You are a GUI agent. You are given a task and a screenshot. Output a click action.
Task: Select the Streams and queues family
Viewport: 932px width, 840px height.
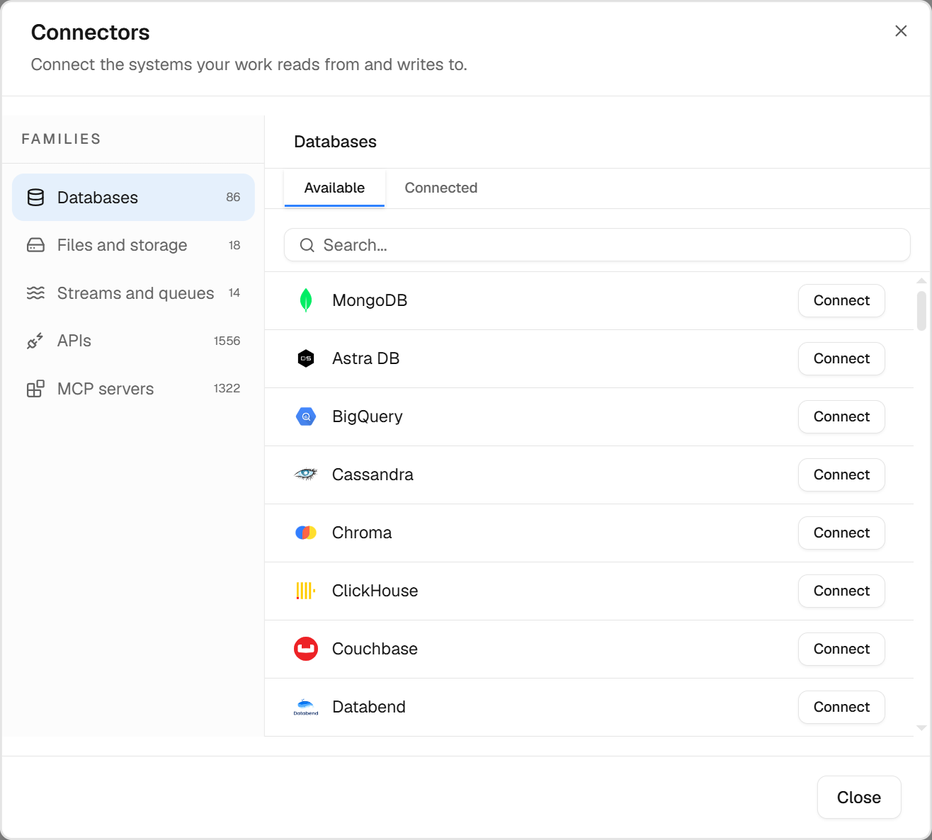pyautogui.click(x=133, y=293)
